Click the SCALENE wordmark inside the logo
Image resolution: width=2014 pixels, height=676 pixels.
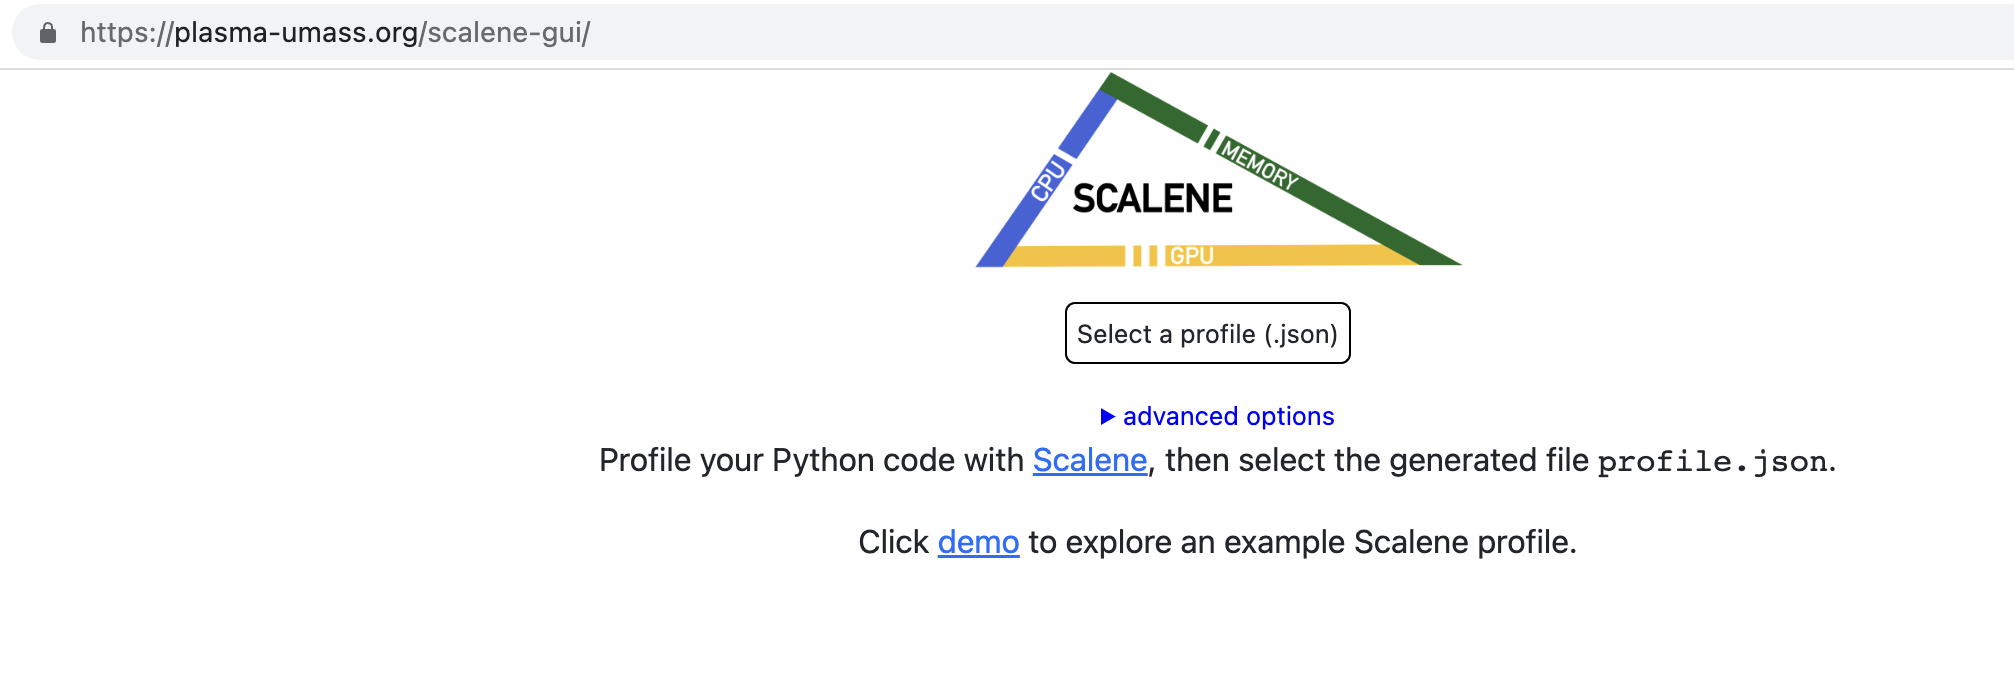pyautogui.click(x=1152, y=197)
